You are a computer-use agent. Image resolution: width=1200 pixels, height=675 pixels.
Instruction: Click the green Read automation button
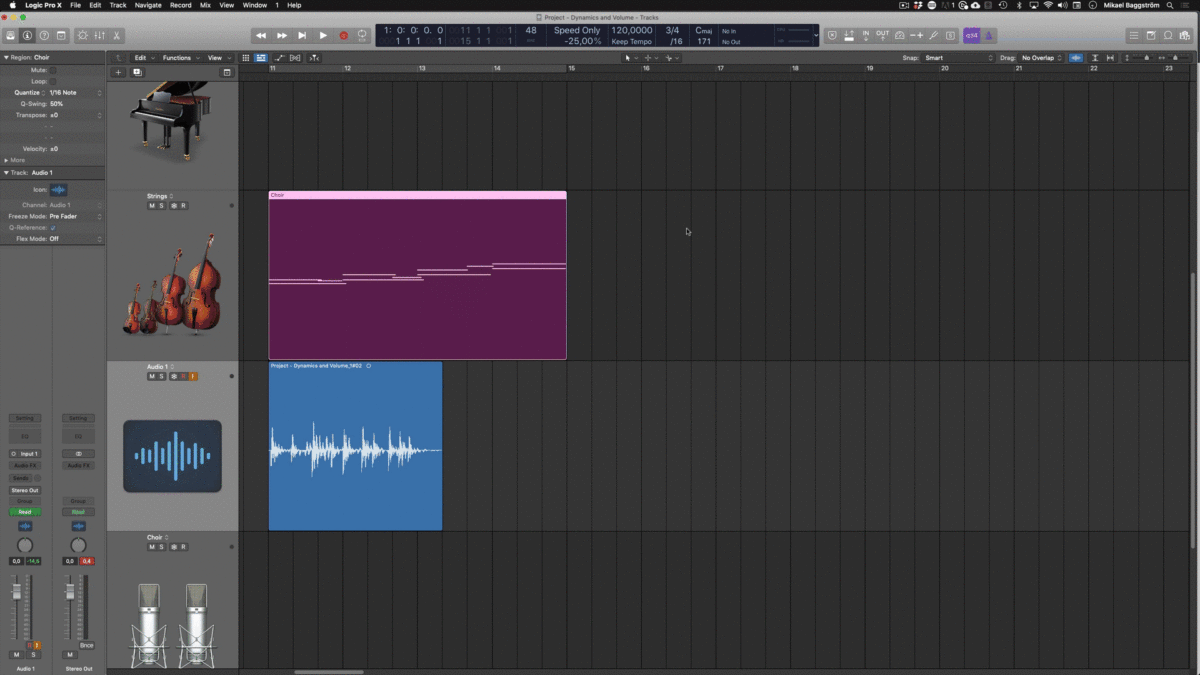(x=24, y=511)
